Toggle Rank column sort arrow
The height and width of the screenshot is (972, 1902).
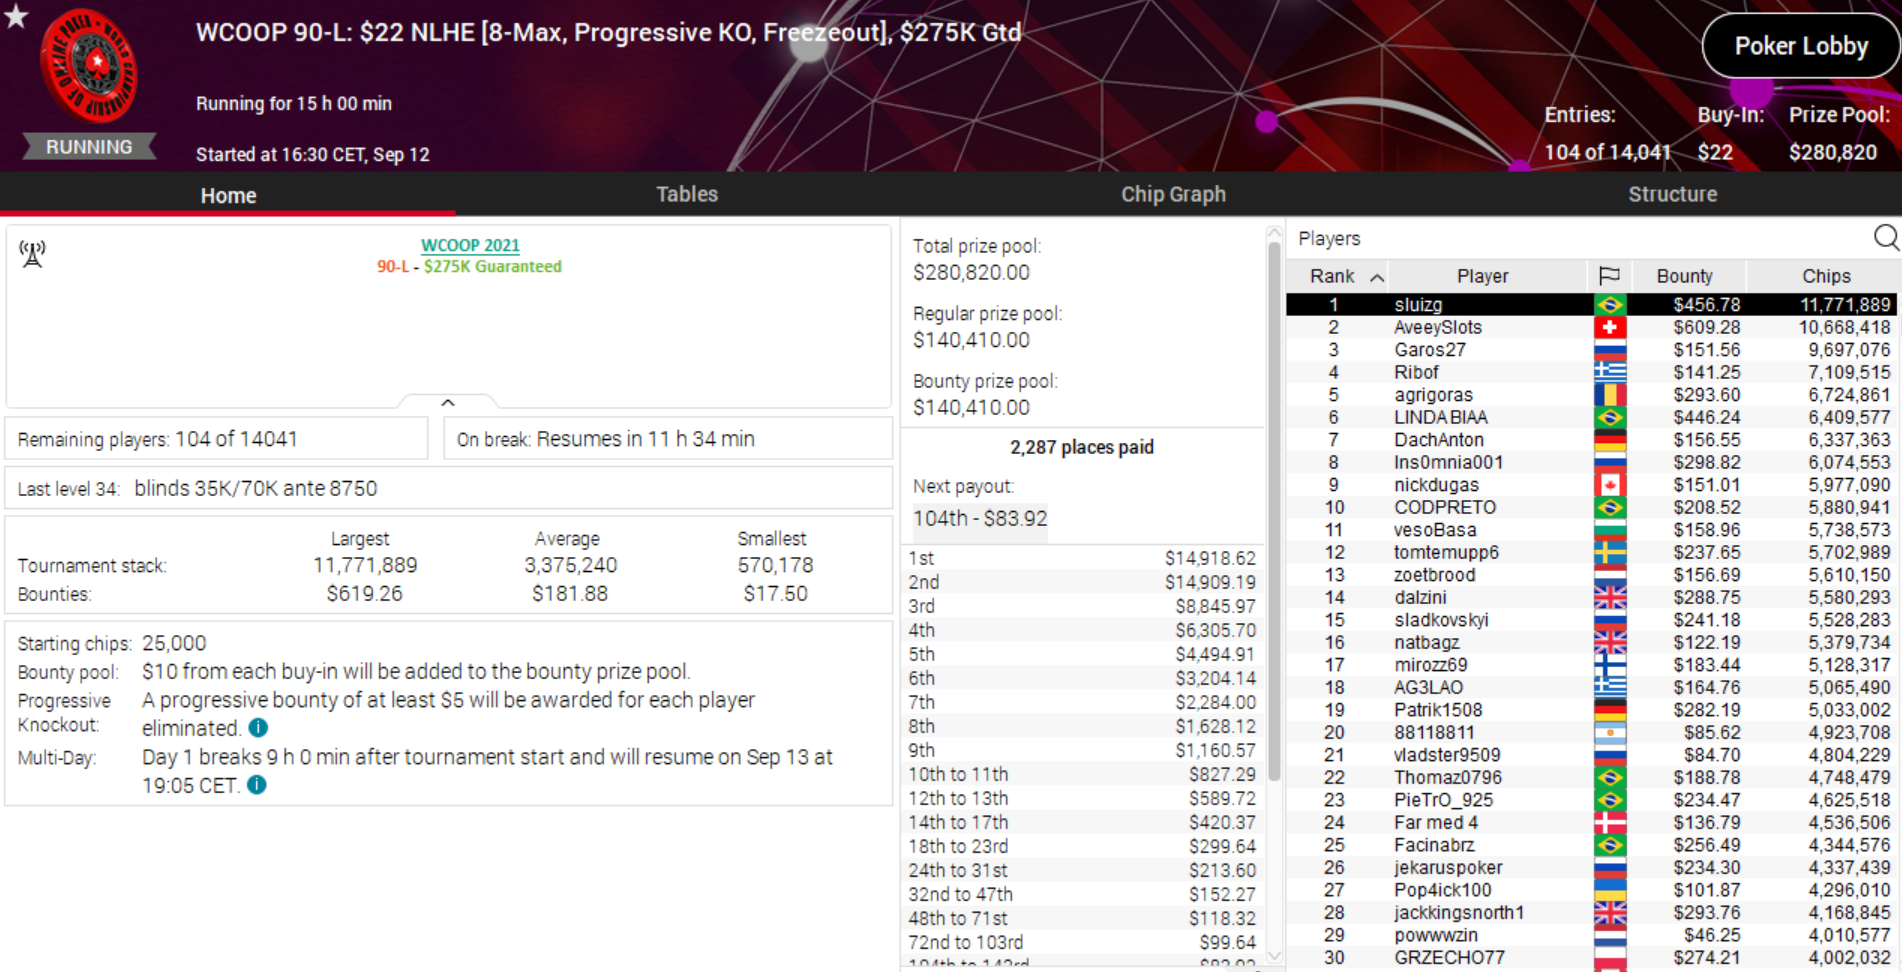[1377, 277]
